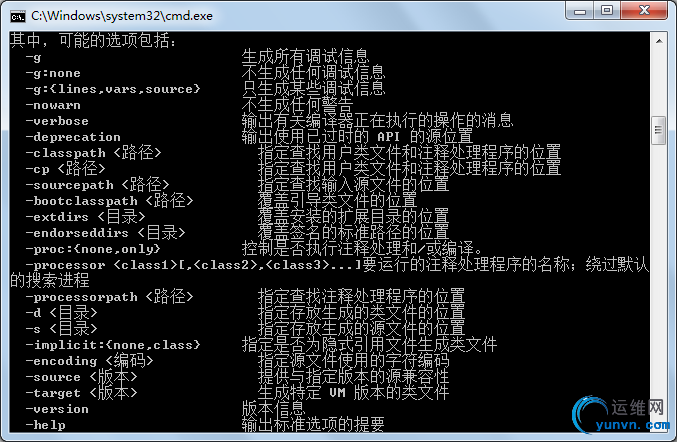Click the -nowarn option text
677x442 pixels.
point(53,105)
